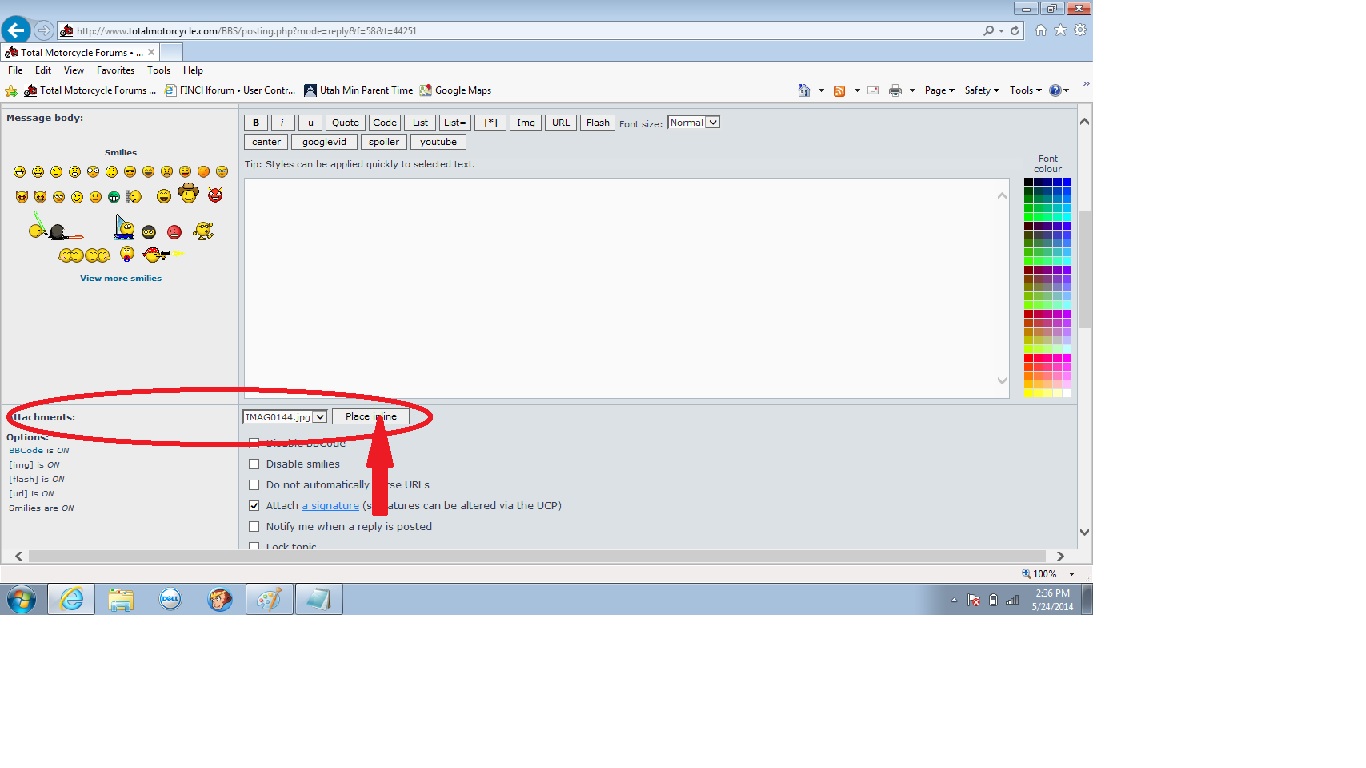Insert the red devil smiley
Viewport: 1366px width, 768px height.
[215, 195]
